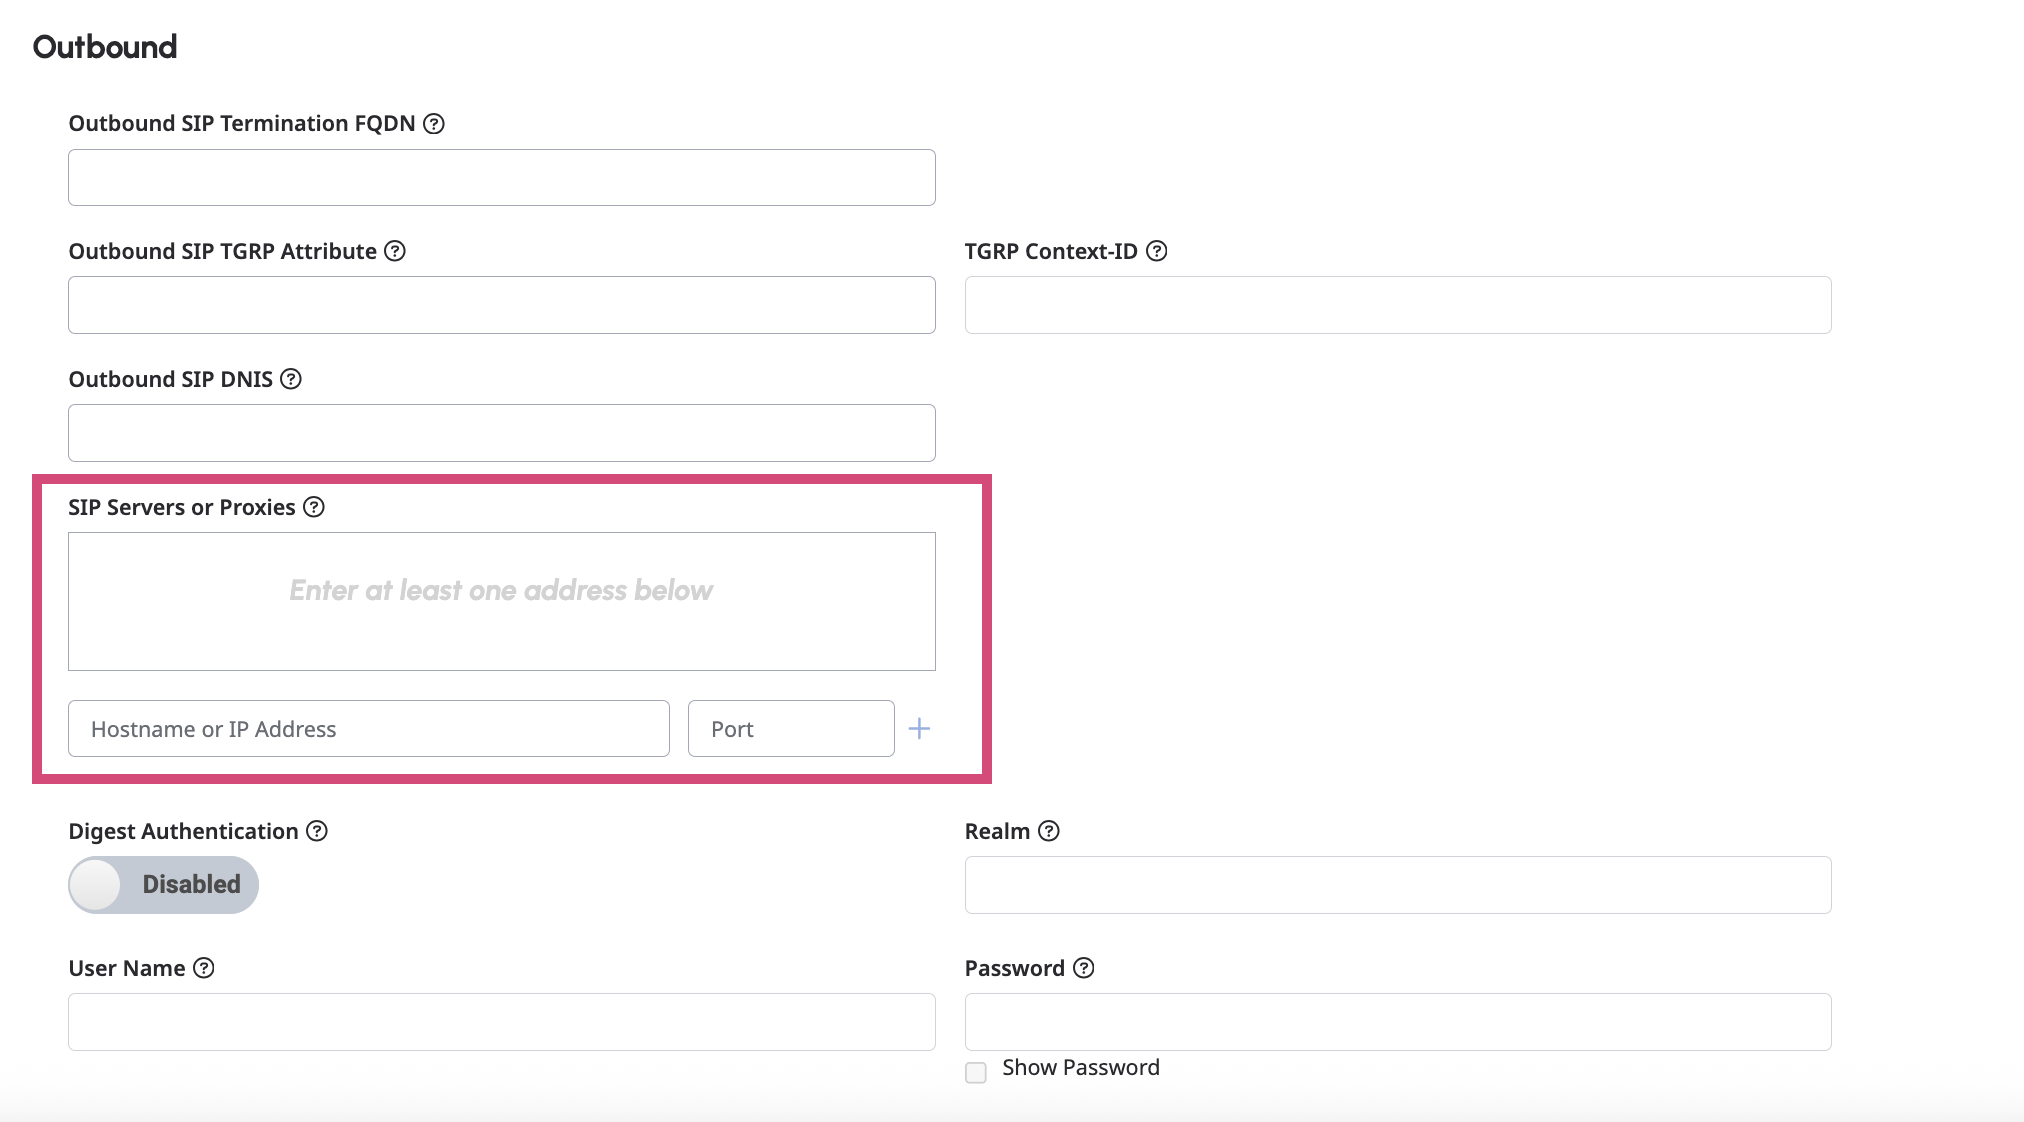
Task: Click the User Name help icon
Action: click(x=204, y=968)
